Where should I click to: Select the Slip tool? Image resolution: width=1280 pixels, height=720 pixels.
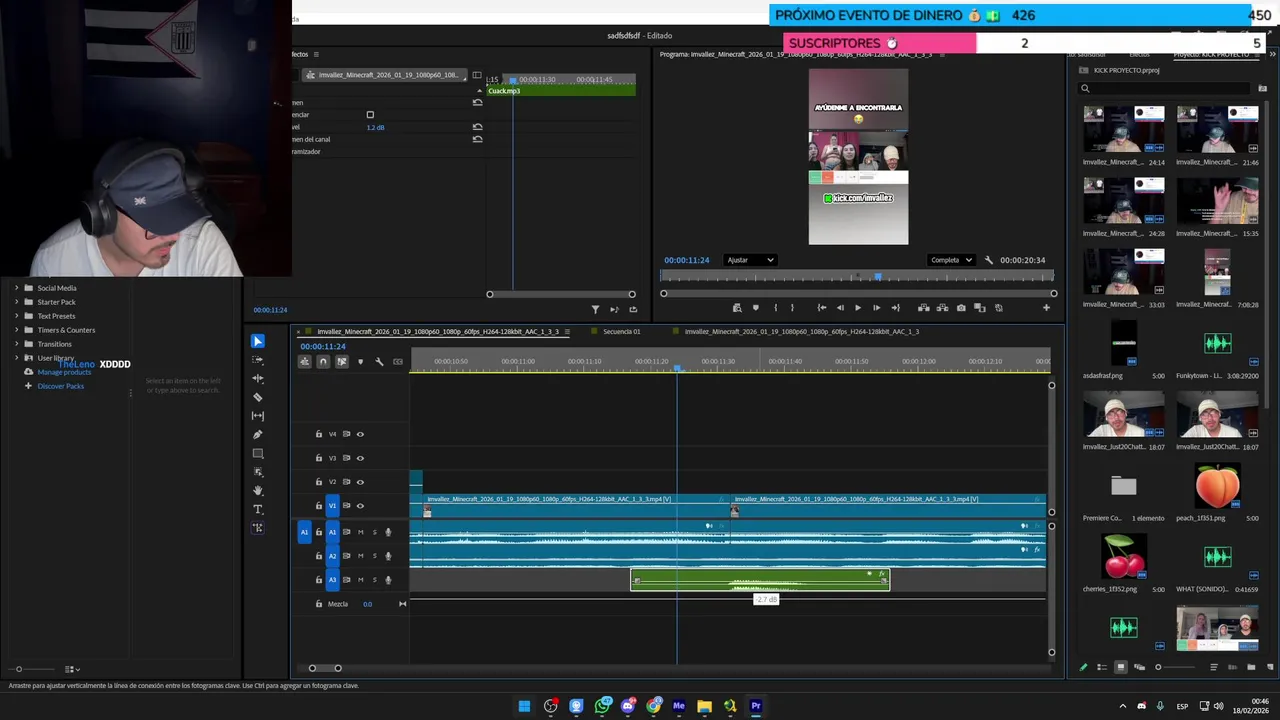(258, 416)
